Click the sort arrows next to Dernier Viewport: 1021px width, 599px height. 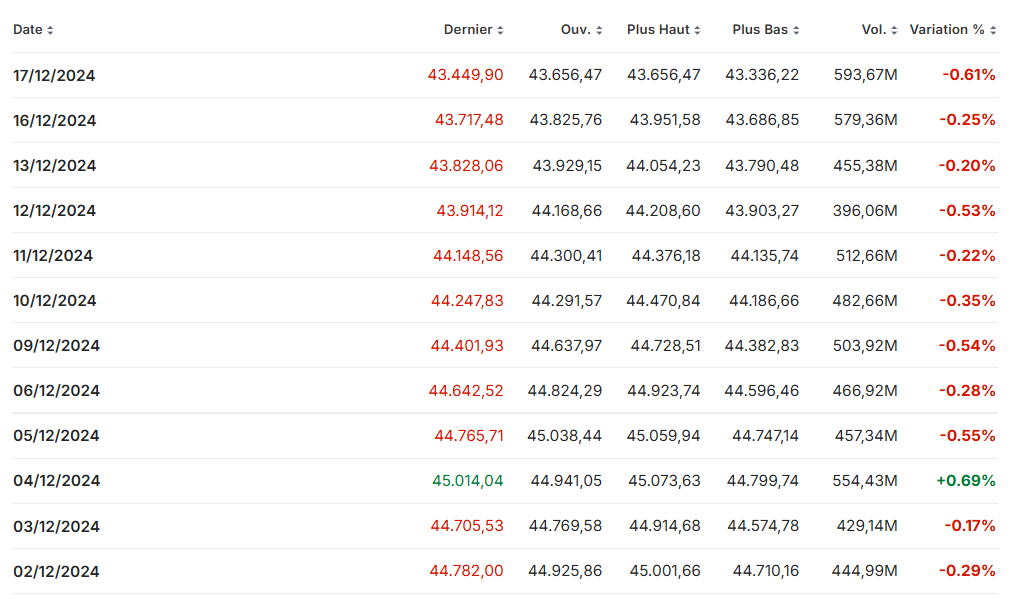coord(500,30)
